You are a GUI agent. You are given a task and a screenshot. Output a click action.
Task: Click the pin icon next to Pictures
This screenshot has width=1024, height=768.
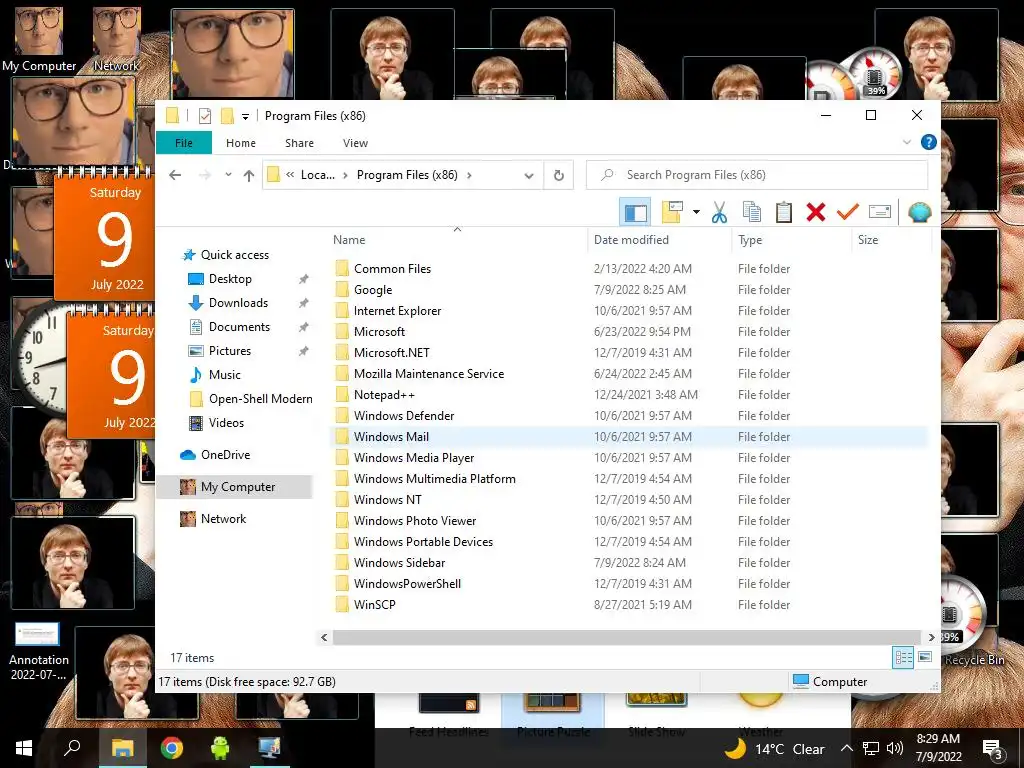click(303, 351)
